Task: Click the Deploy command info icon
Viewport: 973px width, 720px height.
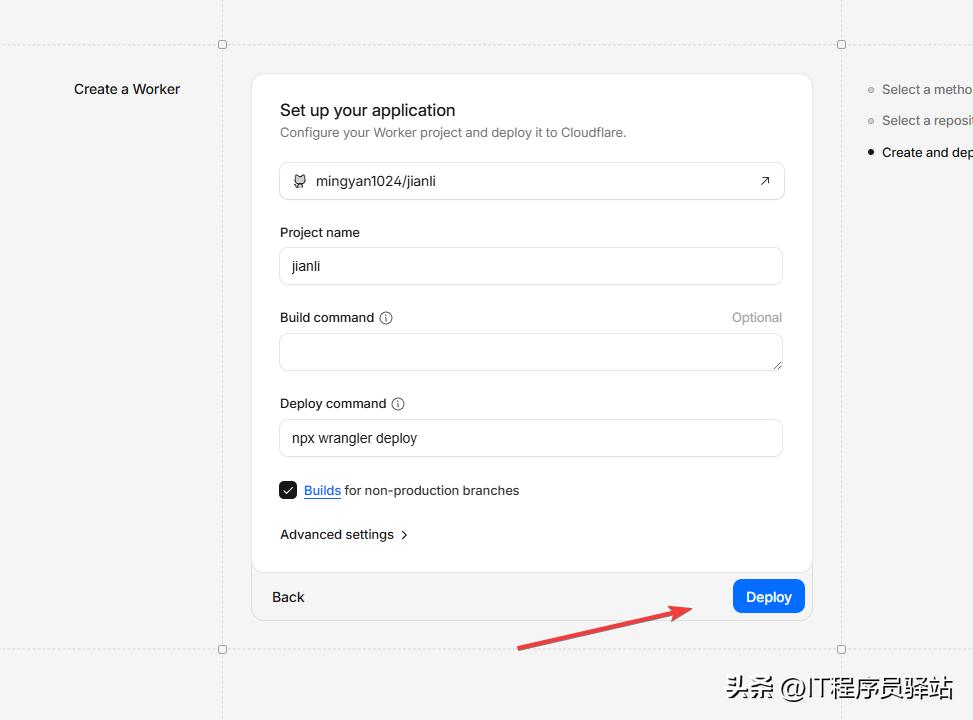Action: [398, 404]
